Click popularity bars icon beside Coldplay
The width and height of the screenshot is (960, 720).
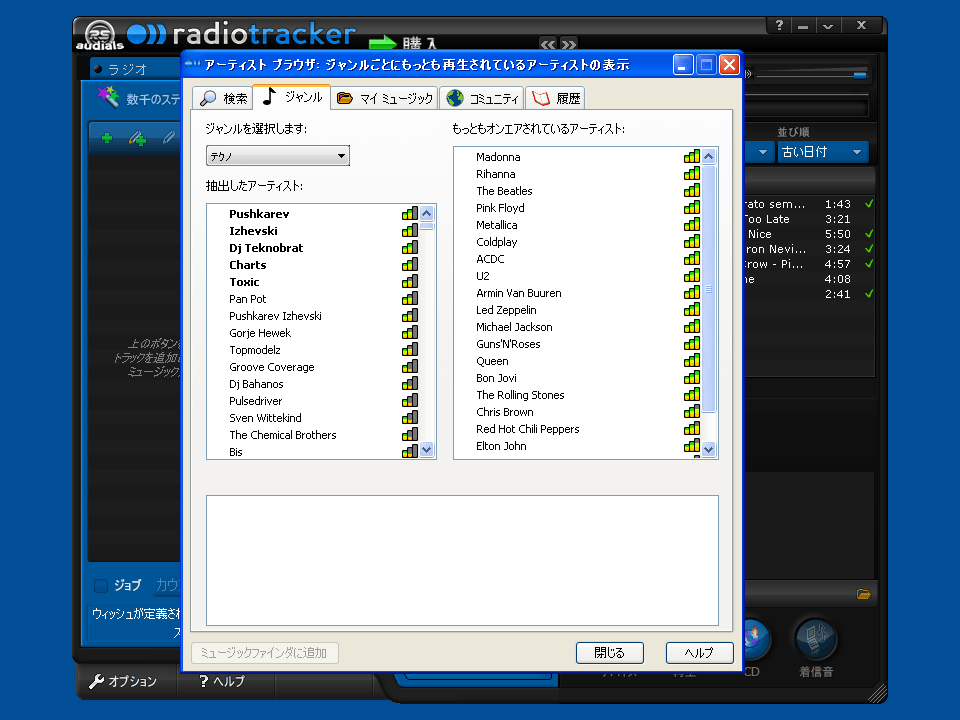pos(691,241)
